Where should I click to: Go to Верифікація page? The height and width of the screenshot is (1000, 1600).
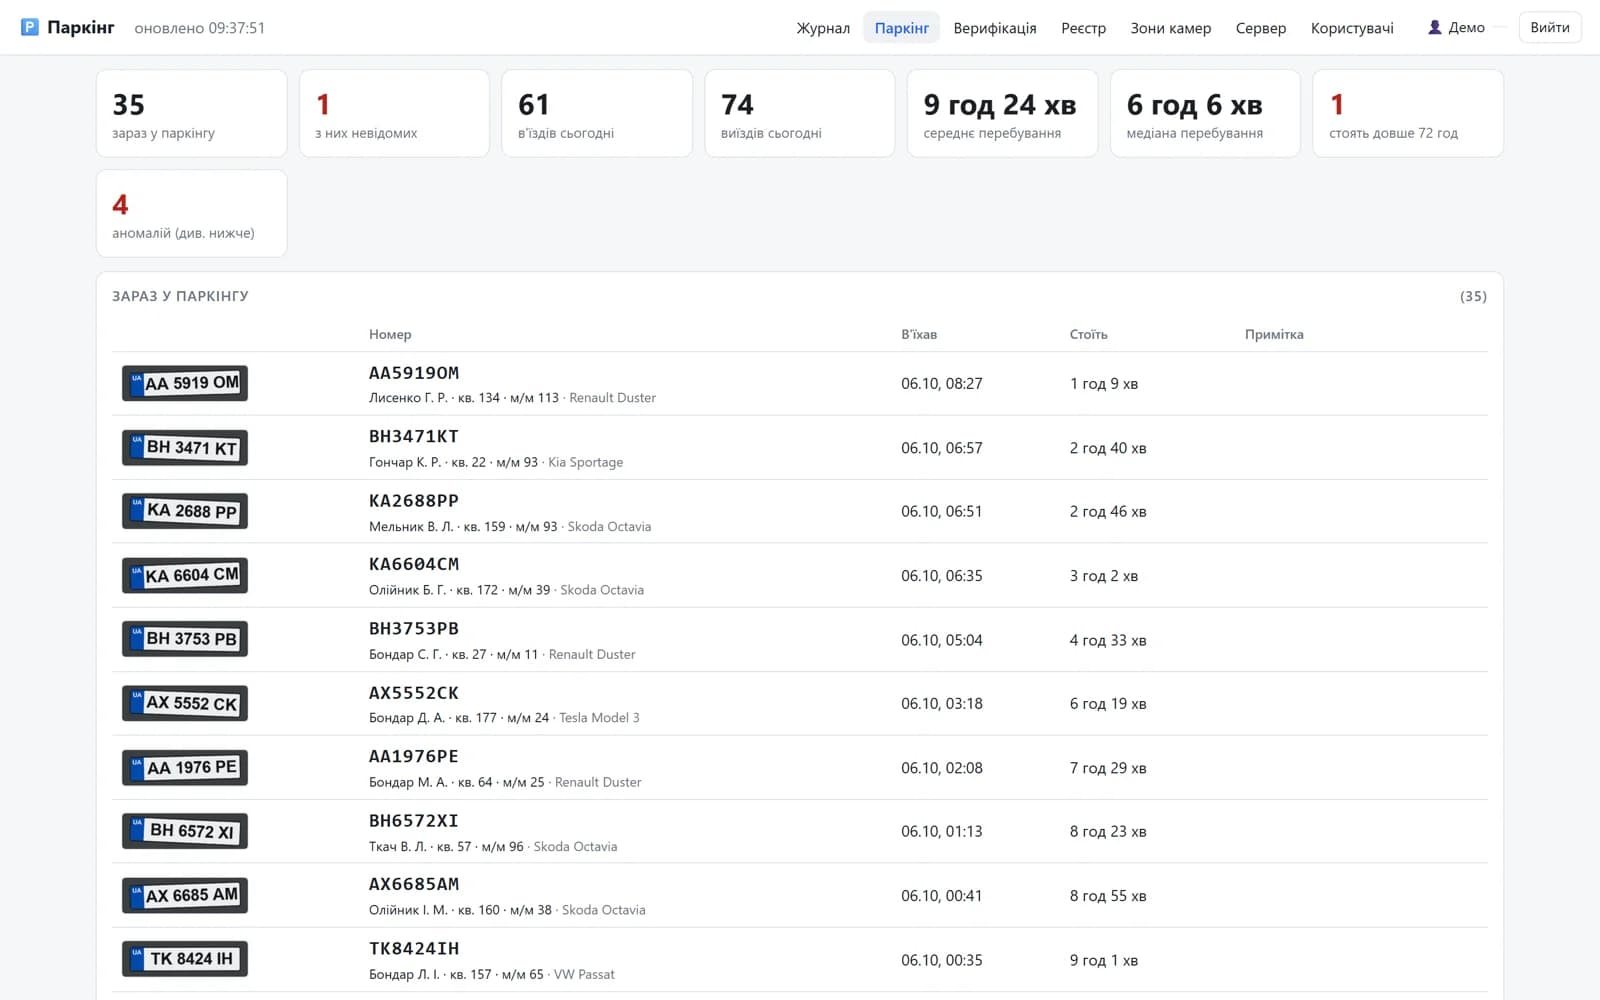coord(995,28)
